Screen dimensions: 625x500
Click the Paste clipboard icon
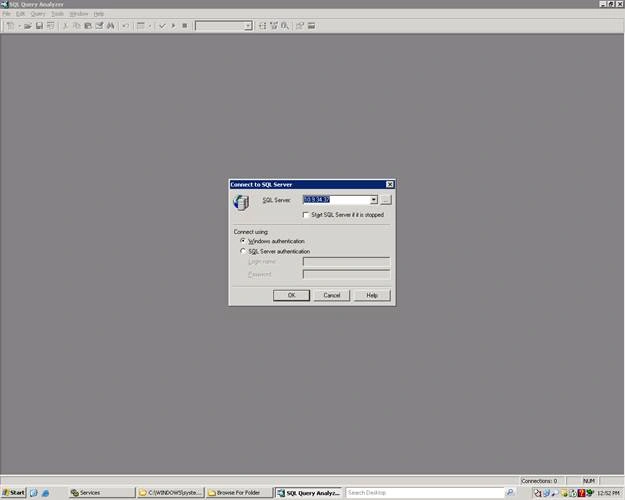tap(88, 26)
